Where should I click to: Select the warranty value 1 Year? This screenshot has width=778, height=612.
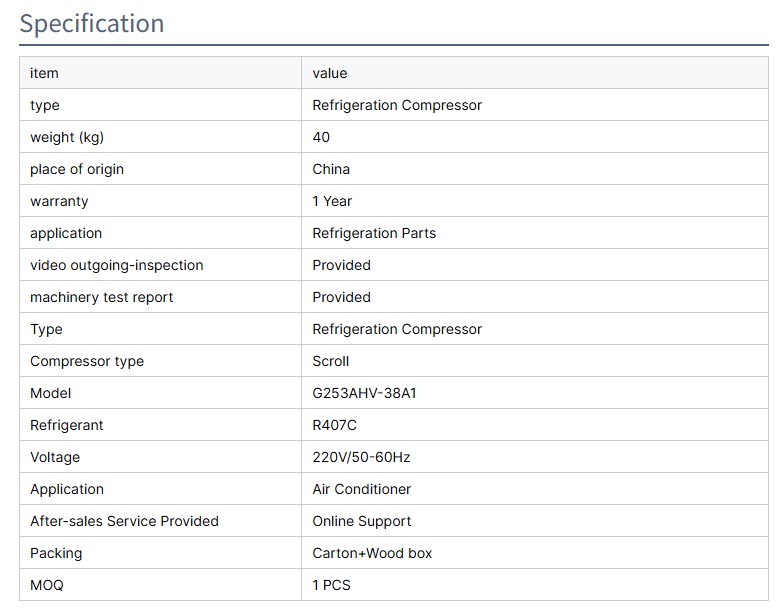(x=332, y=201)
